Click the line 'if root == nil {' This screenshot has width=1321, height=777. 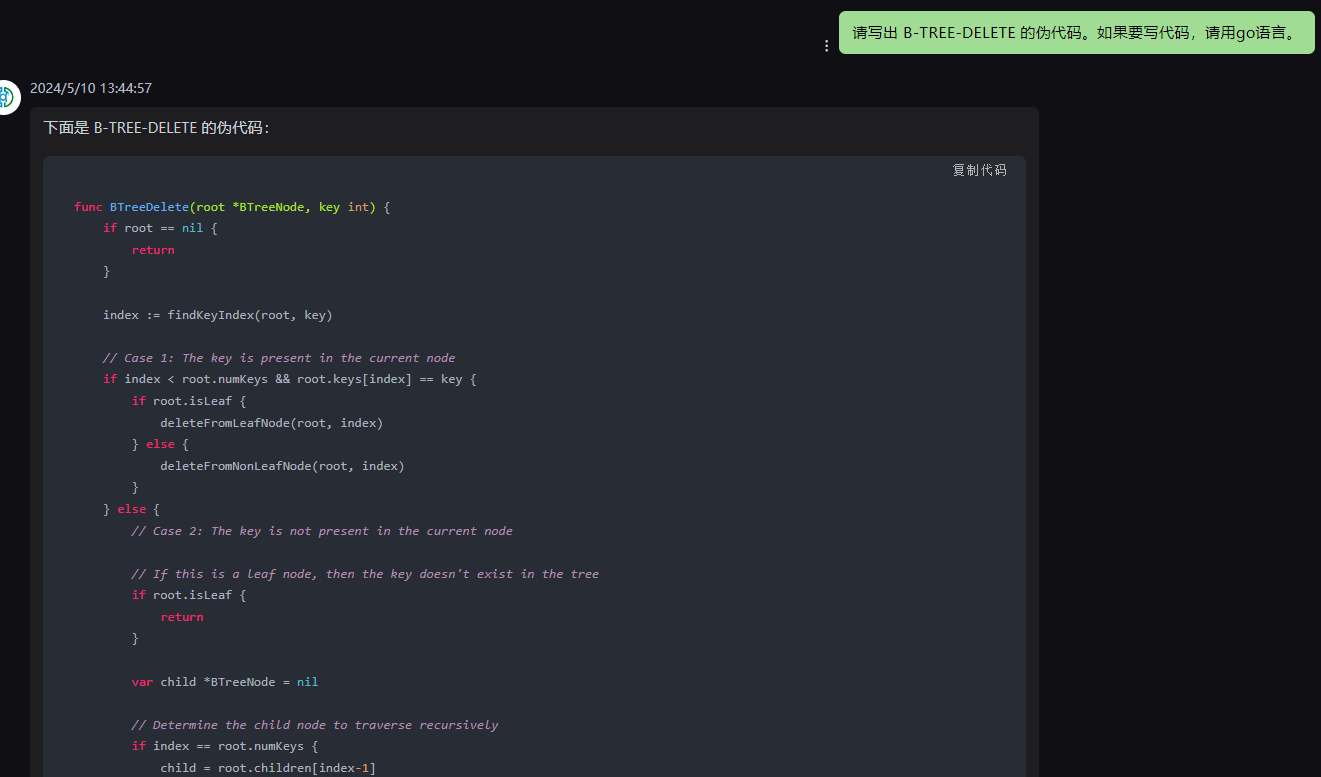tap(160, 228)
